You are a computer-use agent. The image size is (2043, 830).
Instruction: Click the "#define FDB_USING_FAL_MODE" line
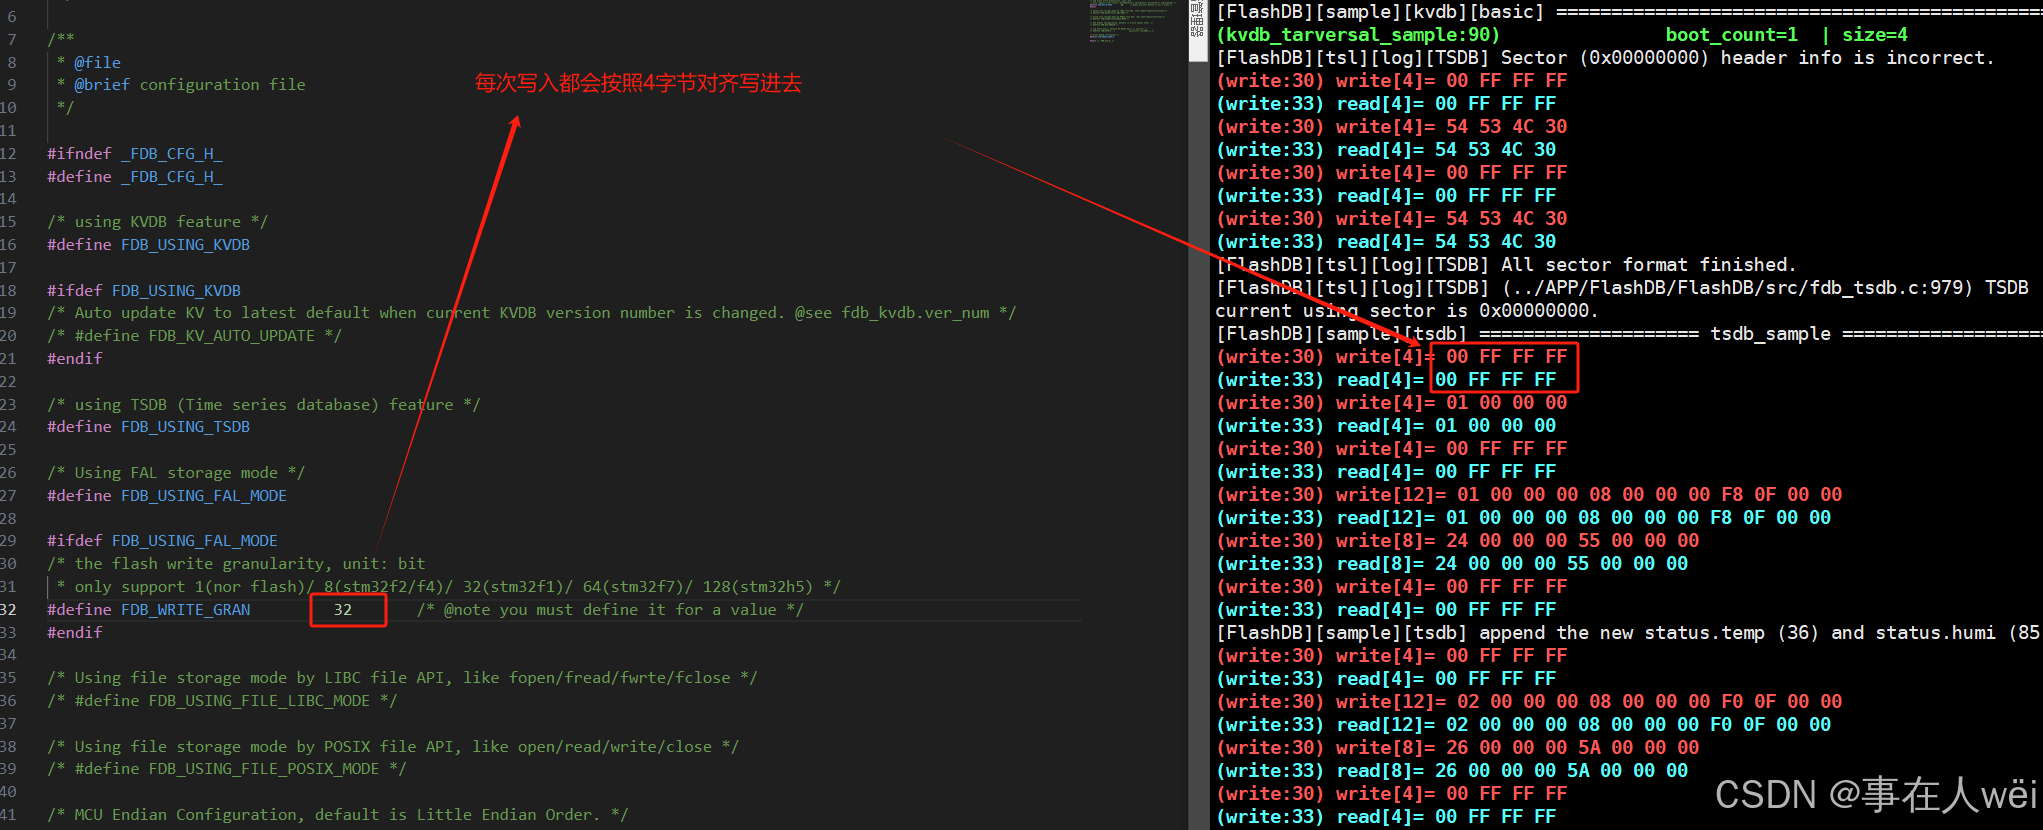(x=167, y=496)
